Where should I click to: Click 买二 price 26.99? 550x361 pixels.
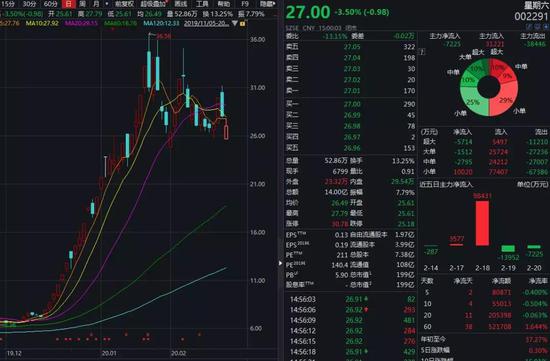(352, 115)
